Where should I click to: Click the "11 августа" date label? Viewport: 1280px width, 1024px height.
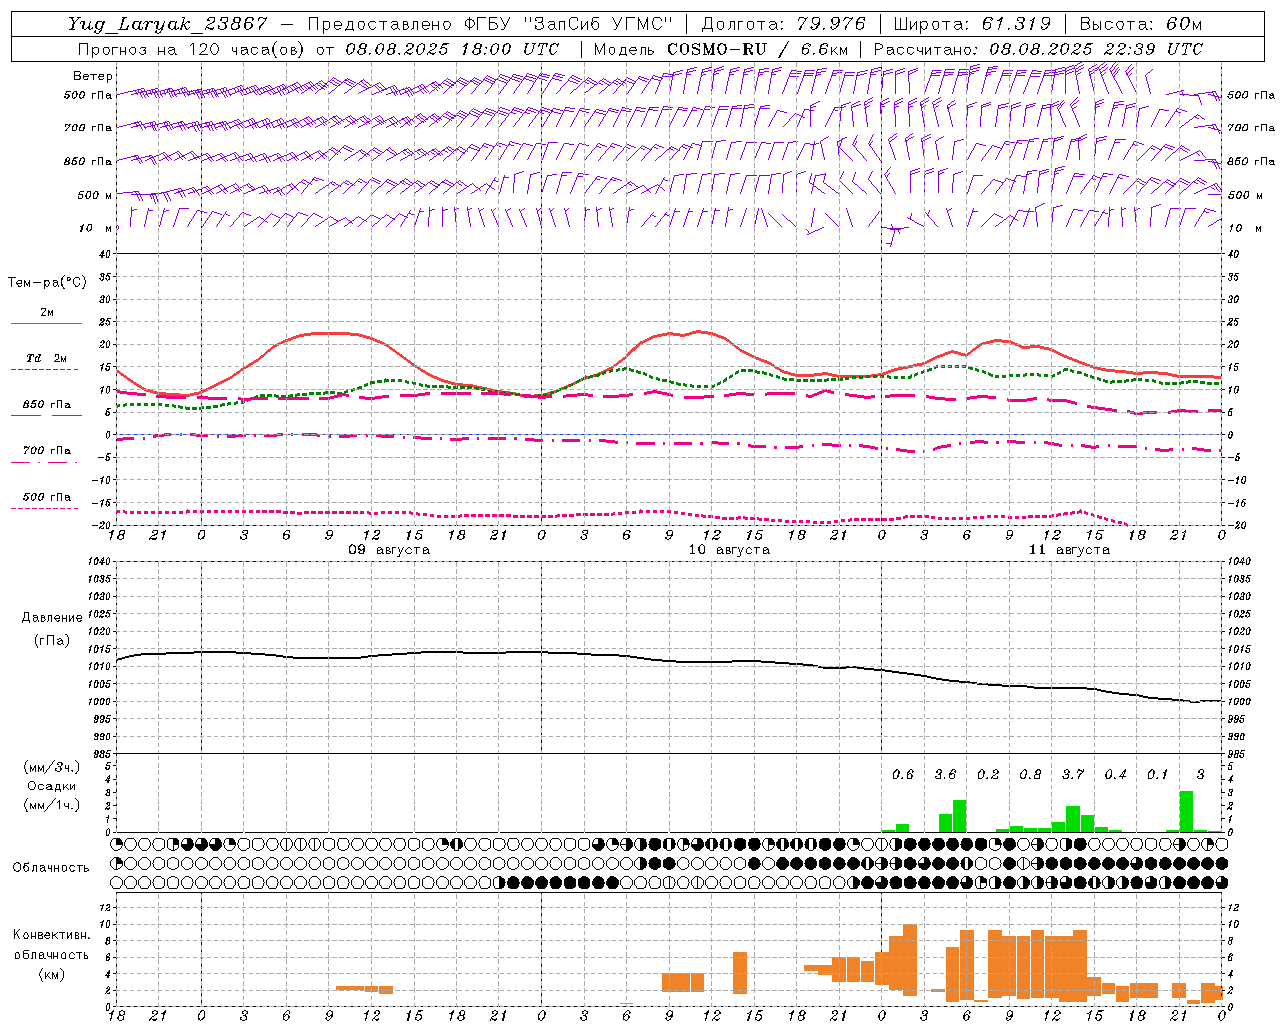[x=1069, y=550]
